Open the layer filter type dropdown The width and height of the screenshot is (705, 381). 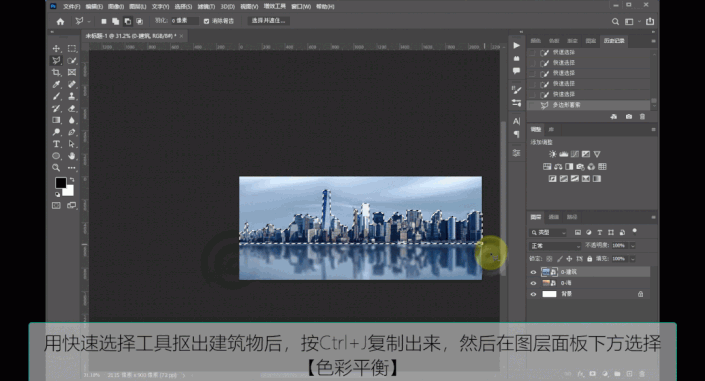point(548,233)
